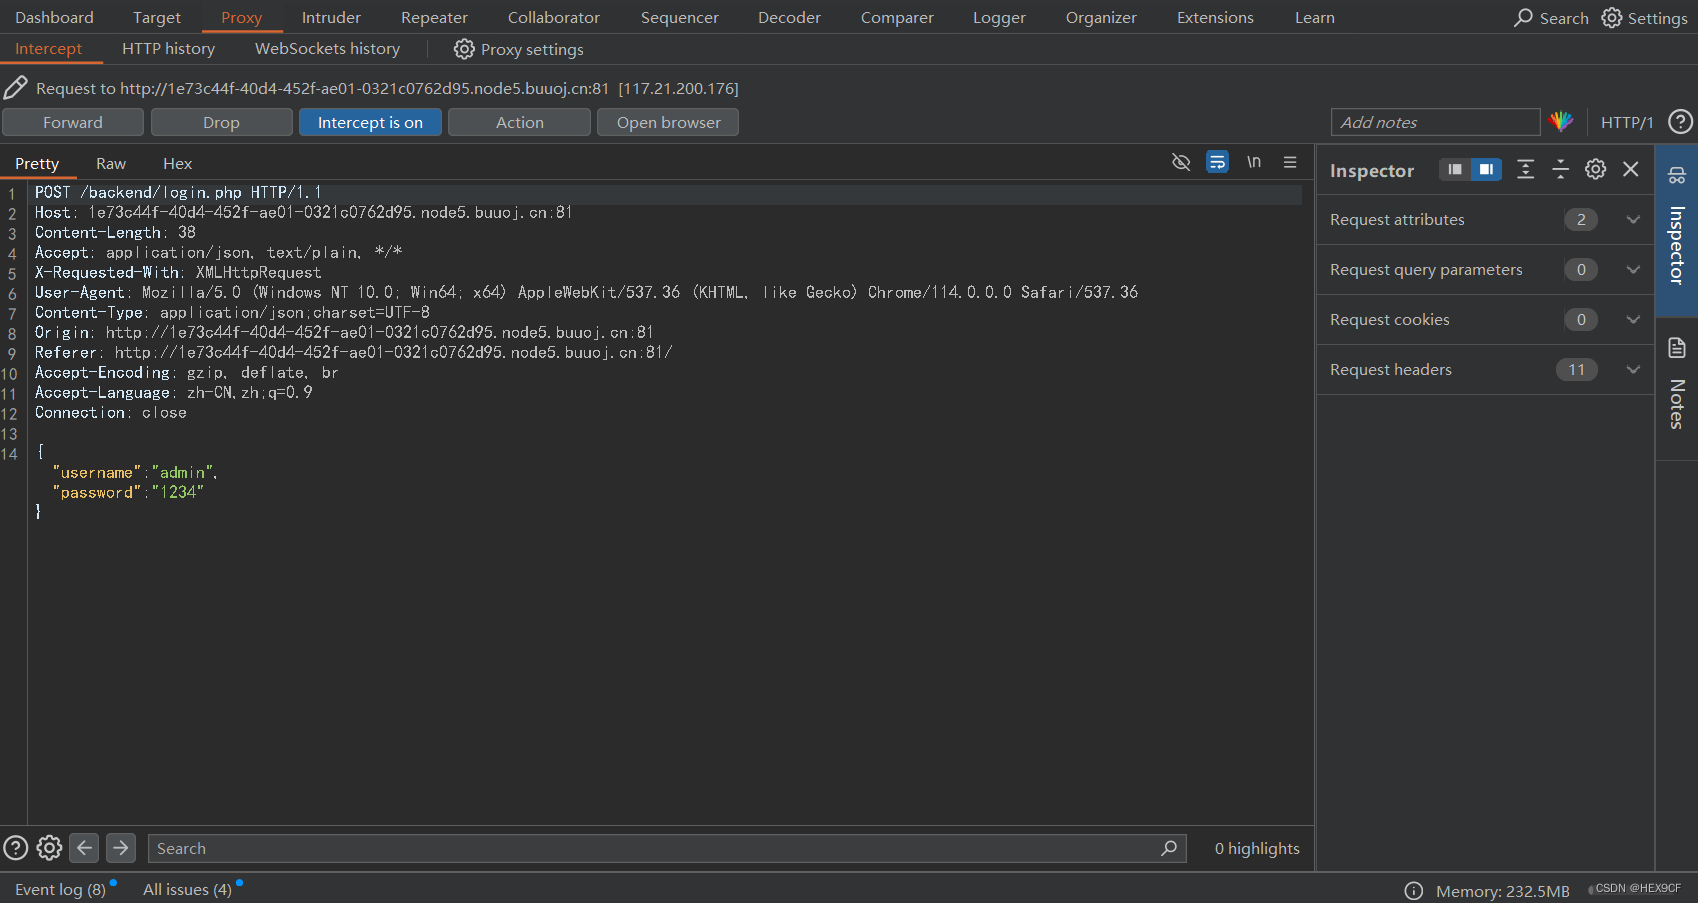Expand Request query parameters section

point(1633,269)
